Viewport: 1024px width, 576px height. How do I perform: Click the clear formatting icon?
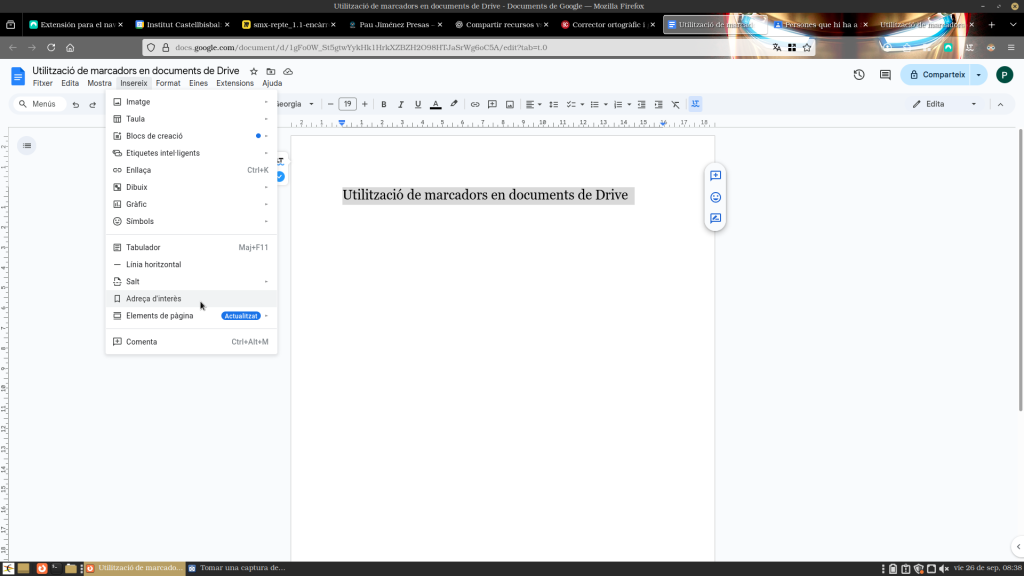point(675,104)
